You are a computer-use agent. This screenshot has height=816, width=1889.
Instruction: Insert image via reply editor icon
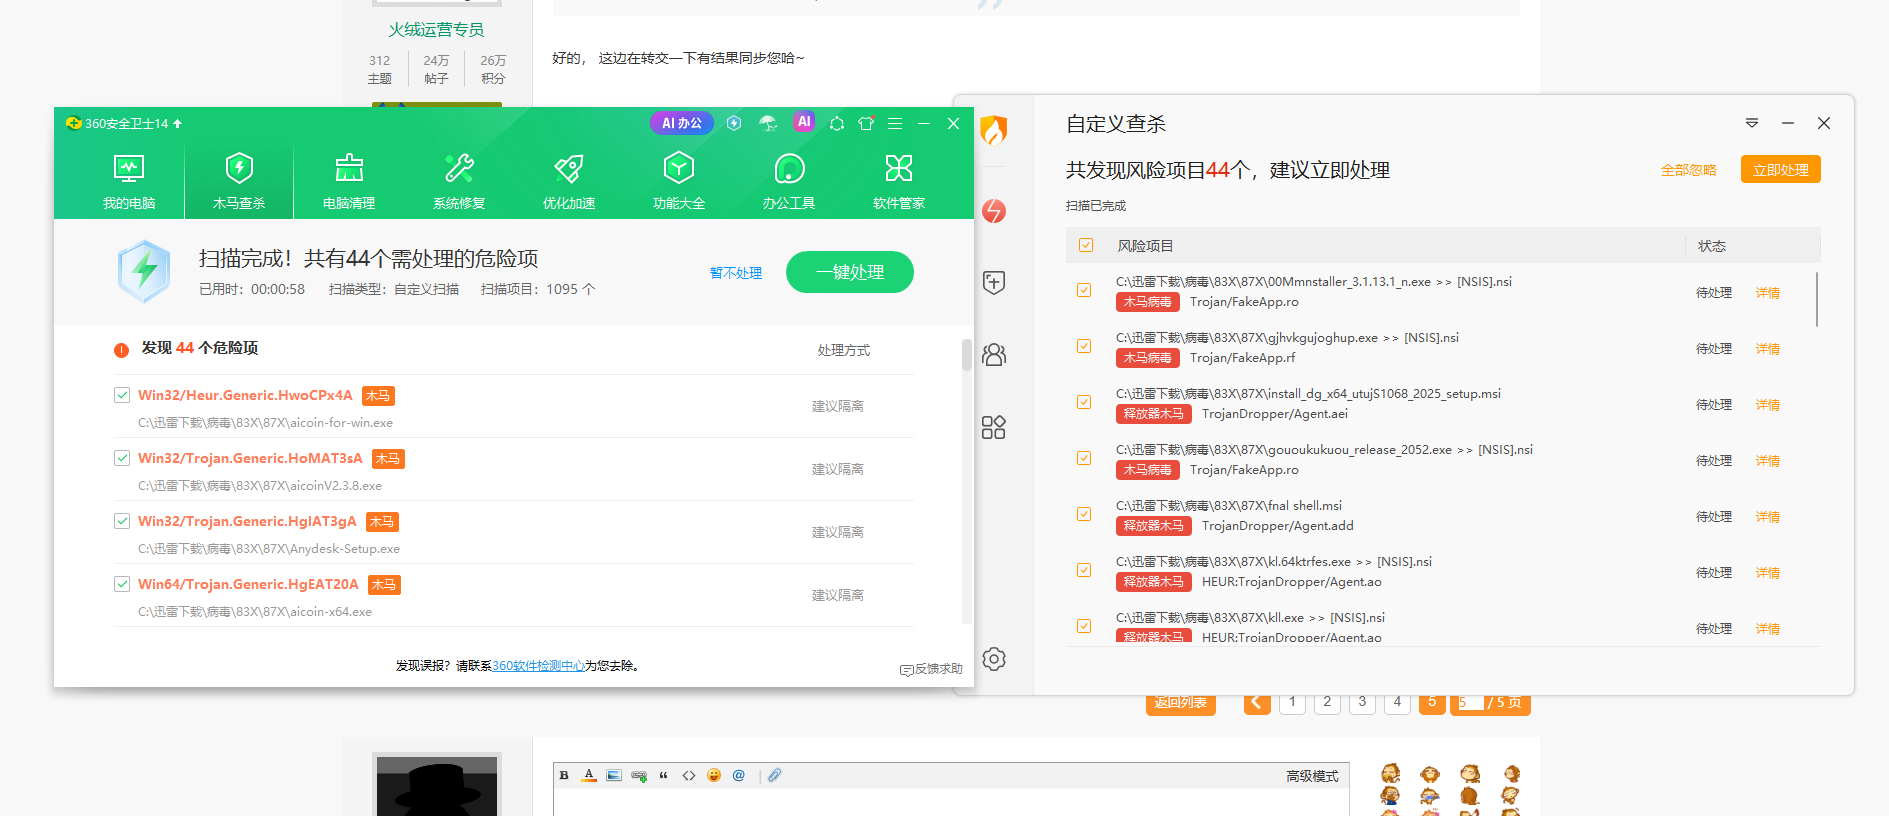click(x=614, y=775)
